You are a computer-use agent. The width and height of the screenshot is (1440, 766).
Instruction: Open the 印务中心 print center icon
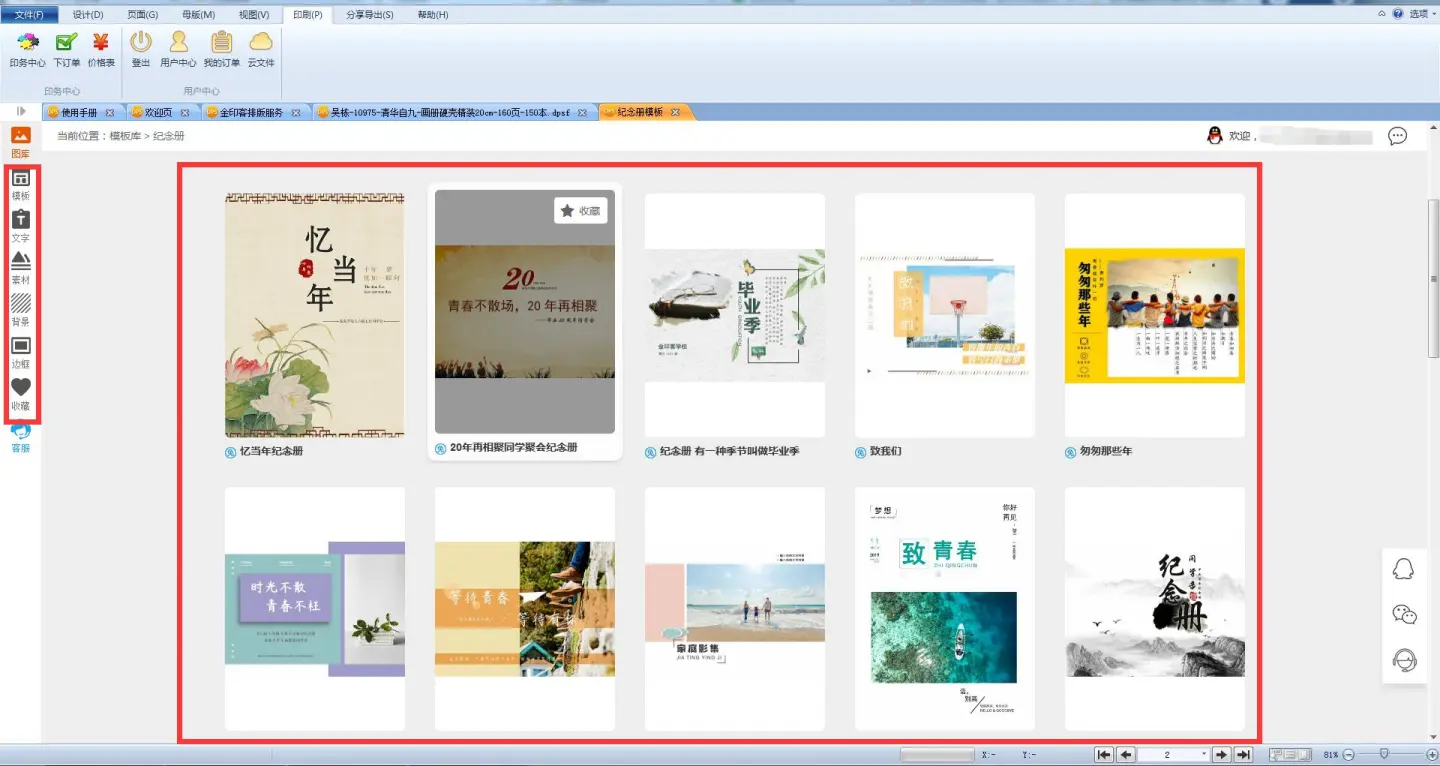(x=27, y=49)
